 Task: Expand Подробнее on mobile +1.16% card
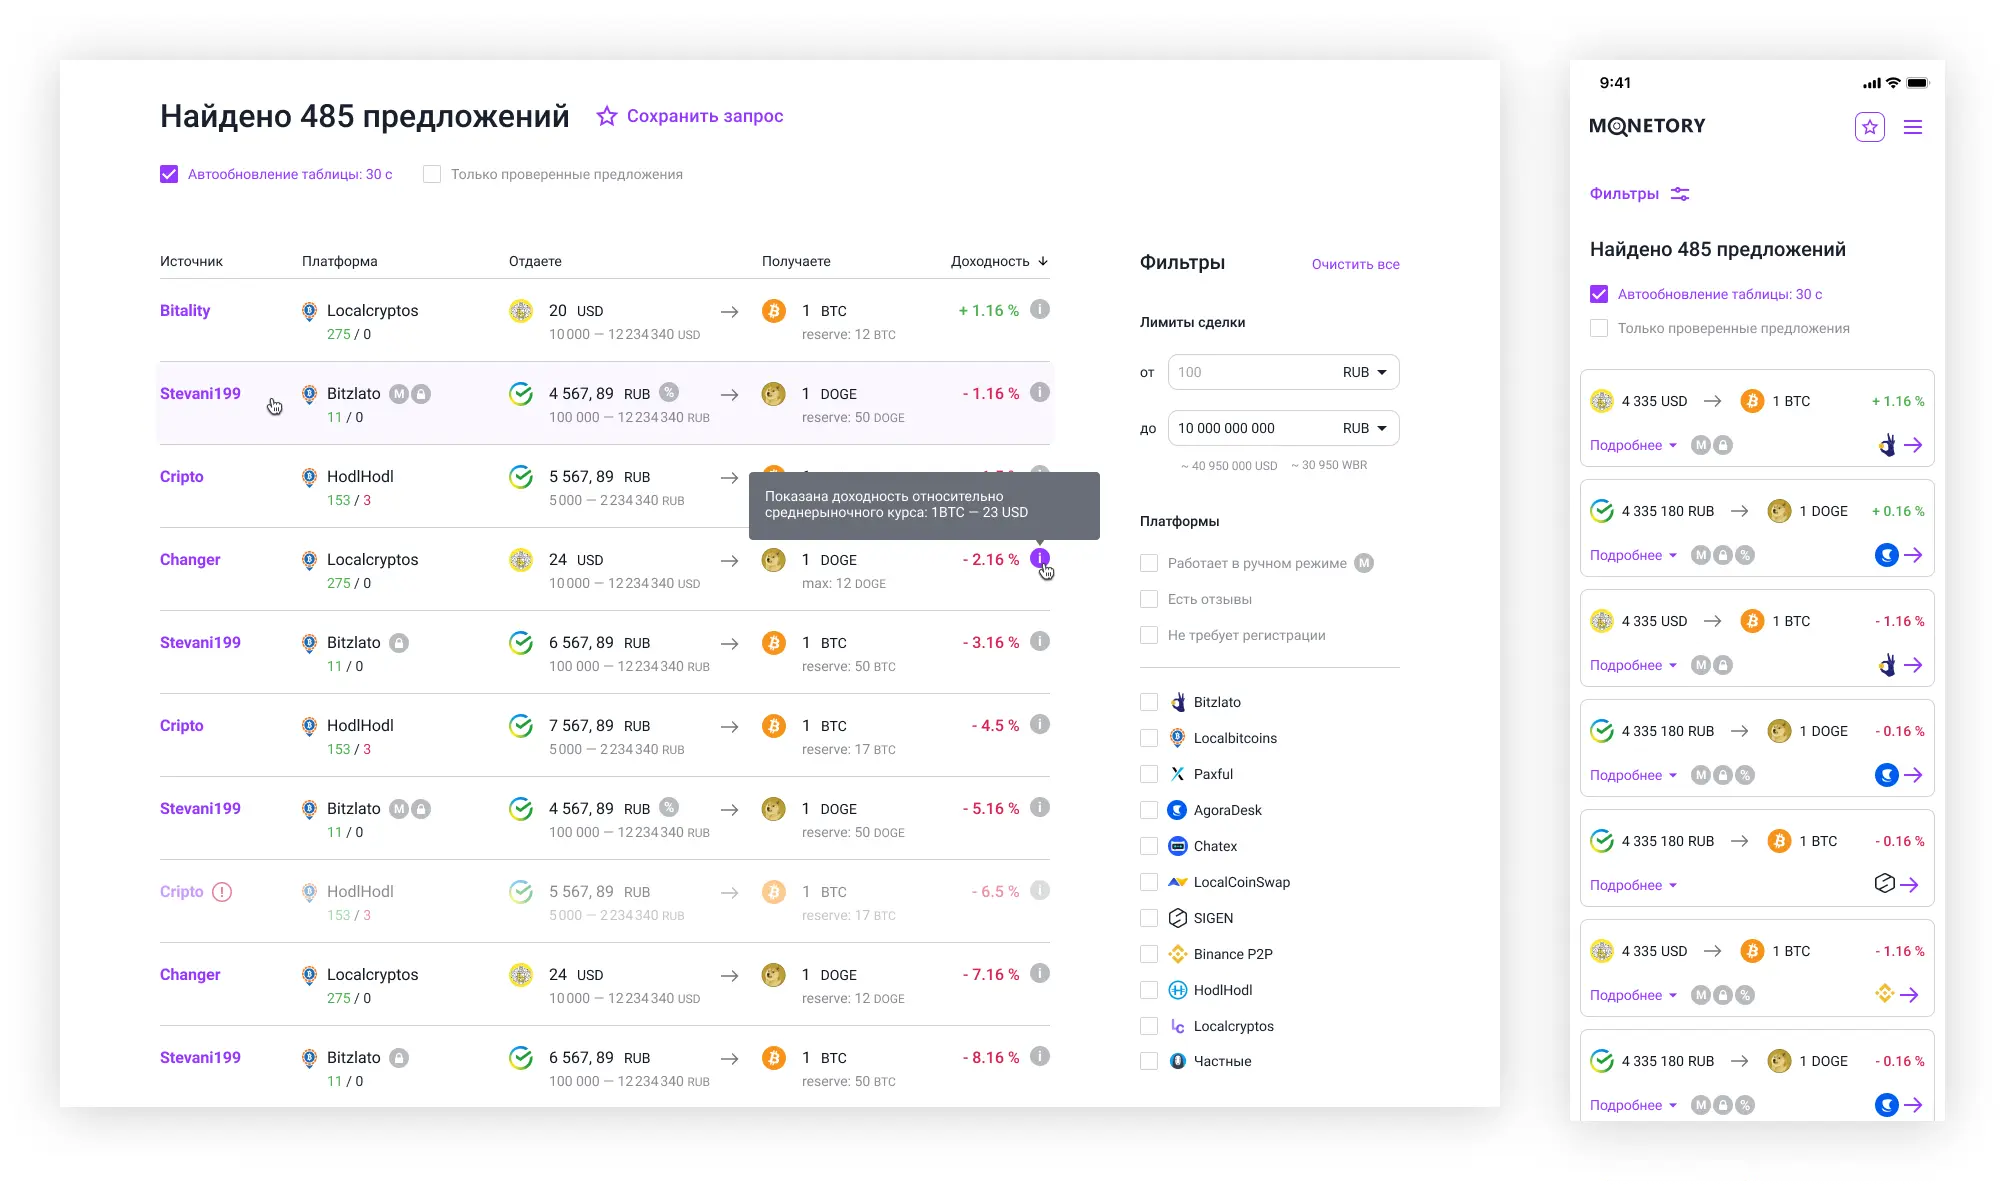tap(1633, 445)
